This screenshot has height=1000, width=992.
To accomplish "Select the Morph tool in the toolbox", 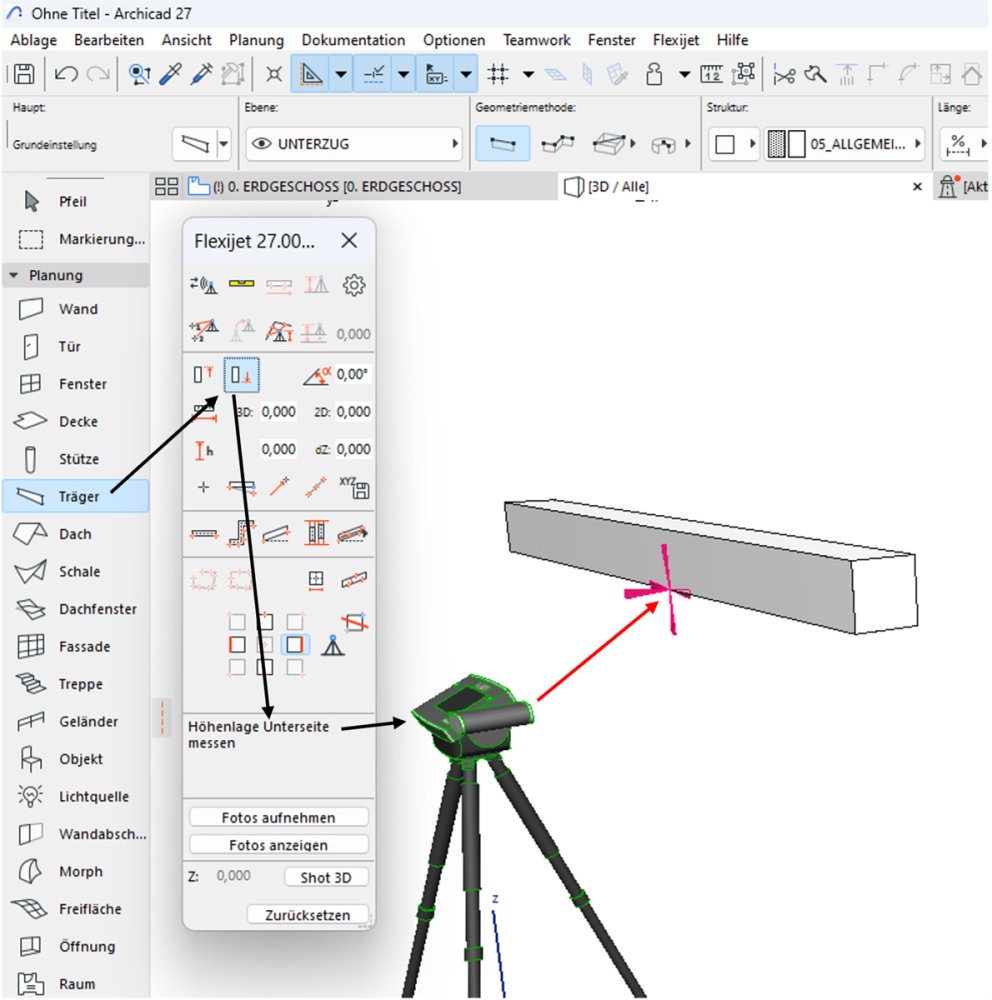I will pyautogui.click(x=76, y=871).
